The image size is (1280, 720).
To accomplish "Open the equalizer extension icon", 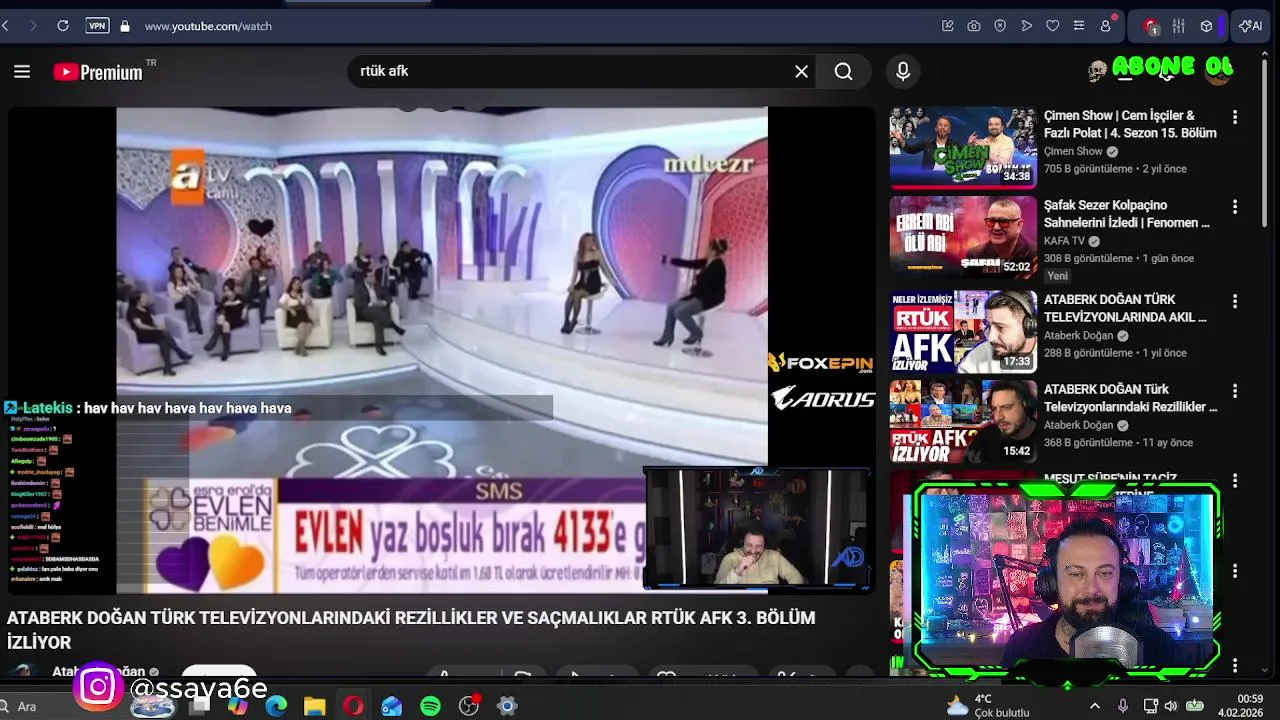I will tap(1179, 26).
